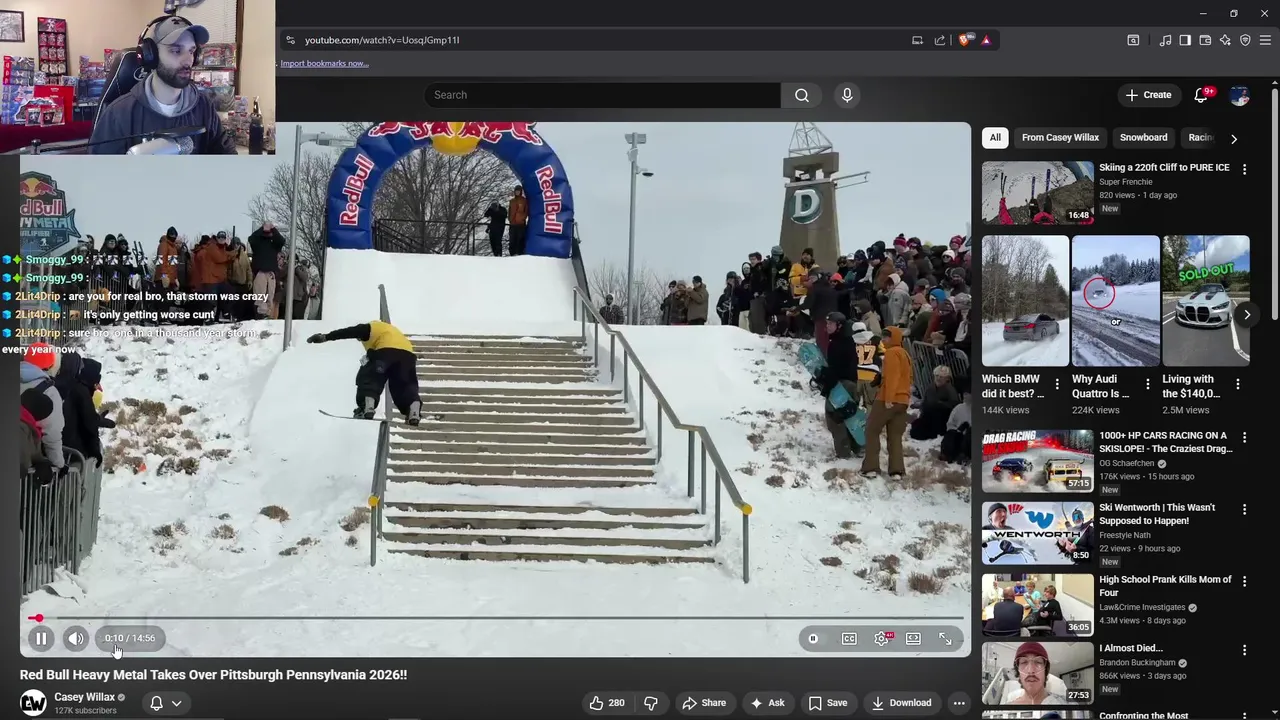The width and height of the screenshot is (1280, 720).
Task: Open player settings gear icon
Action: 881,638
